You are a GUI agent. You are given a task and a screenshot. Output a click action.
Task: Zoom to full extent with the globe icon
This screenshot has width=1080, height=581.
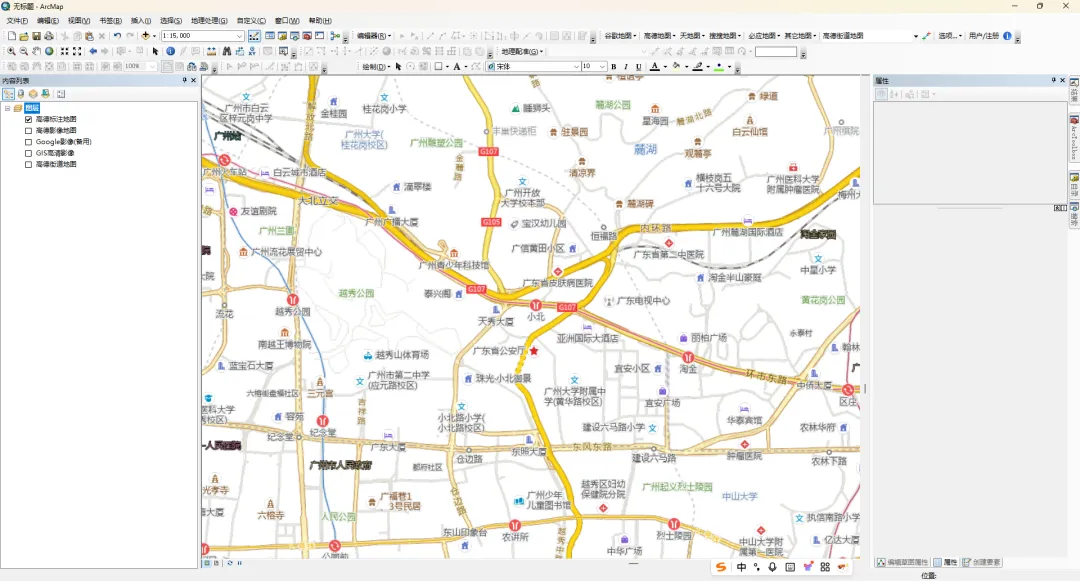point(49,51)
